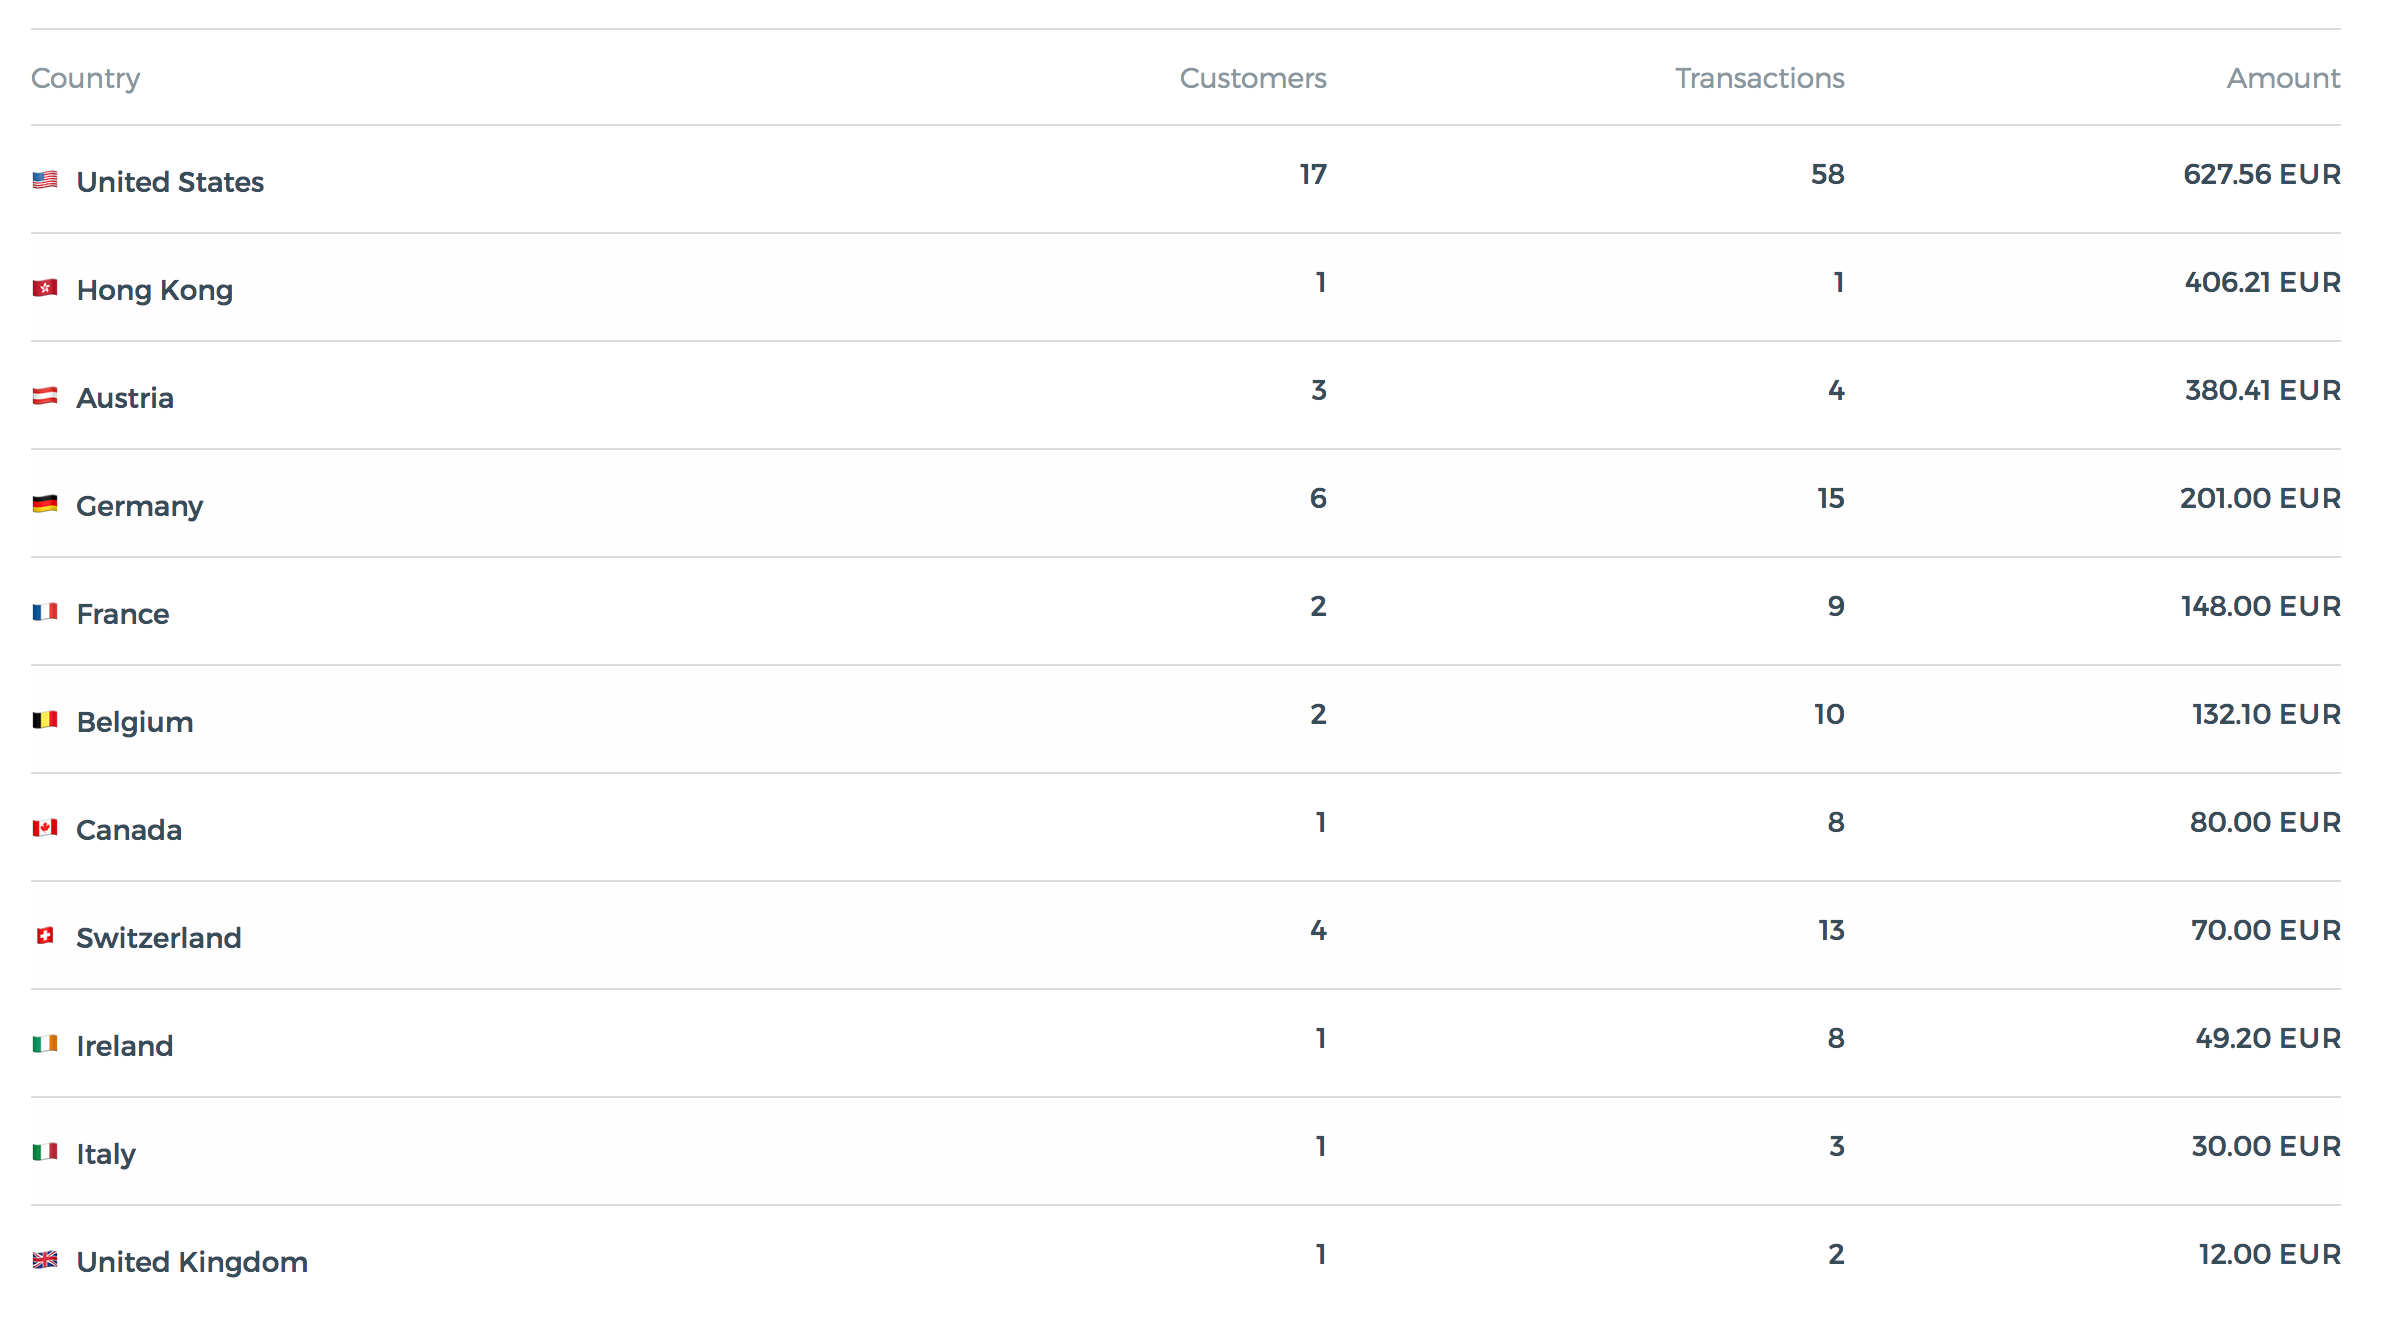Click the Germany flag icon
The image size is (2381, 1325).
click(45, 504)
